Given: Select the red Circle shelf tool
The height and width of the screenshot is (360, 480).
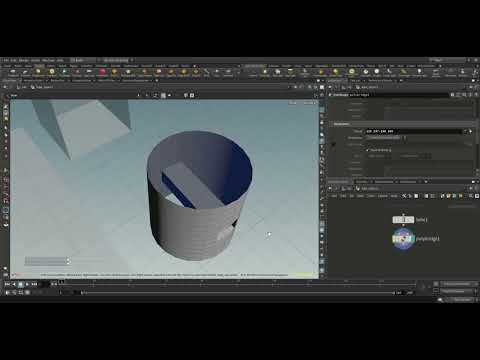Looking at the screenshot, I should click(x=102, y=73).
